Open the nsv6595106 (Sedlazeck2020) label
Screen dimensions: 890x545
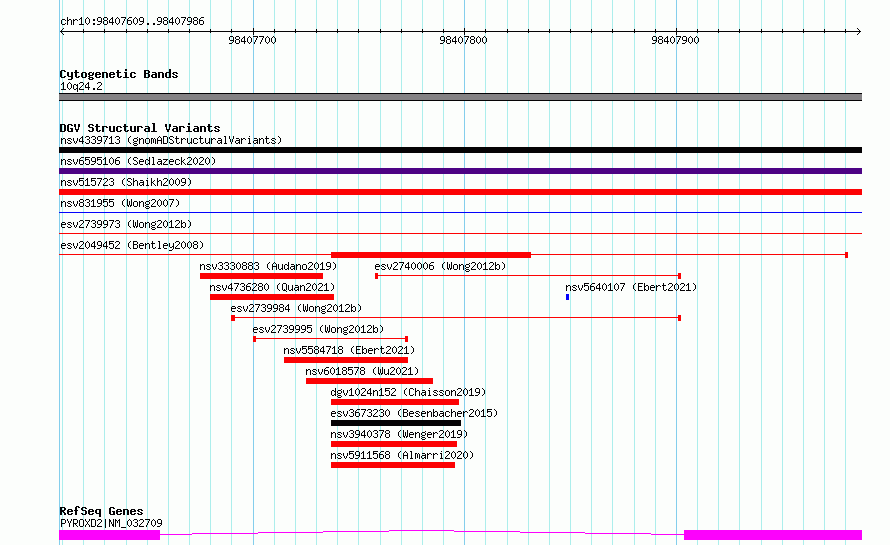pyautogui.click(x=138, y=161)
